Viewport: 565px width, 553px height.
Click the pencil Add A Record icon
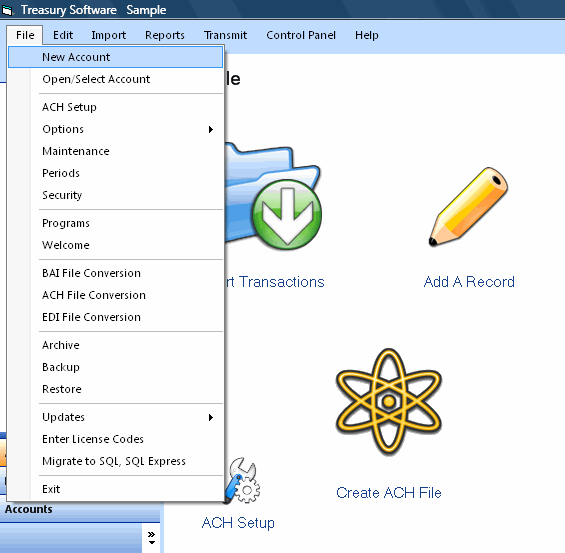click(469, 207)
